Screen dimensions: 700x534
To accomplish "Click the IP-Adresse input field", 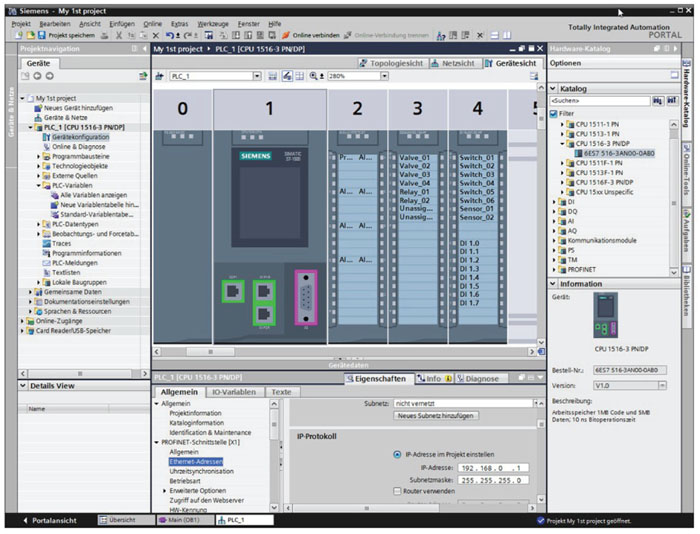I will tap(491, 467).
